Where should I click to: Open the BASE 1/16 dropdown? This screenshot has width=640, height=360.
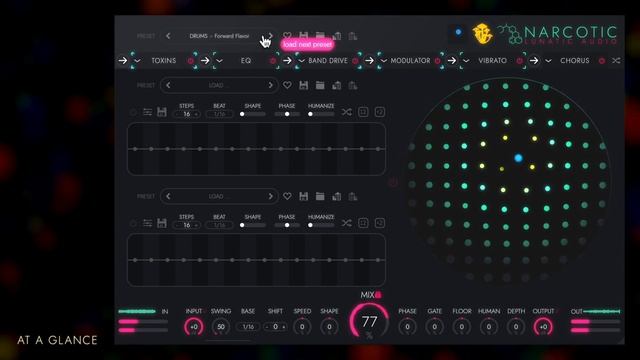[x=248, y=327]
